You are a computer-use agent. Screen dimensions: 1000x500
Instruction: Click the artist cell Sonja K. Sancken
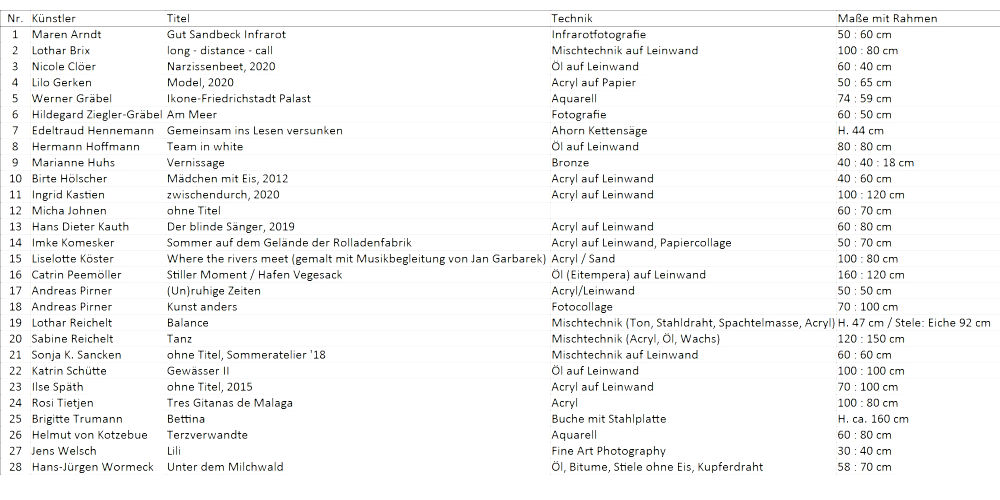tap(77, 354)
